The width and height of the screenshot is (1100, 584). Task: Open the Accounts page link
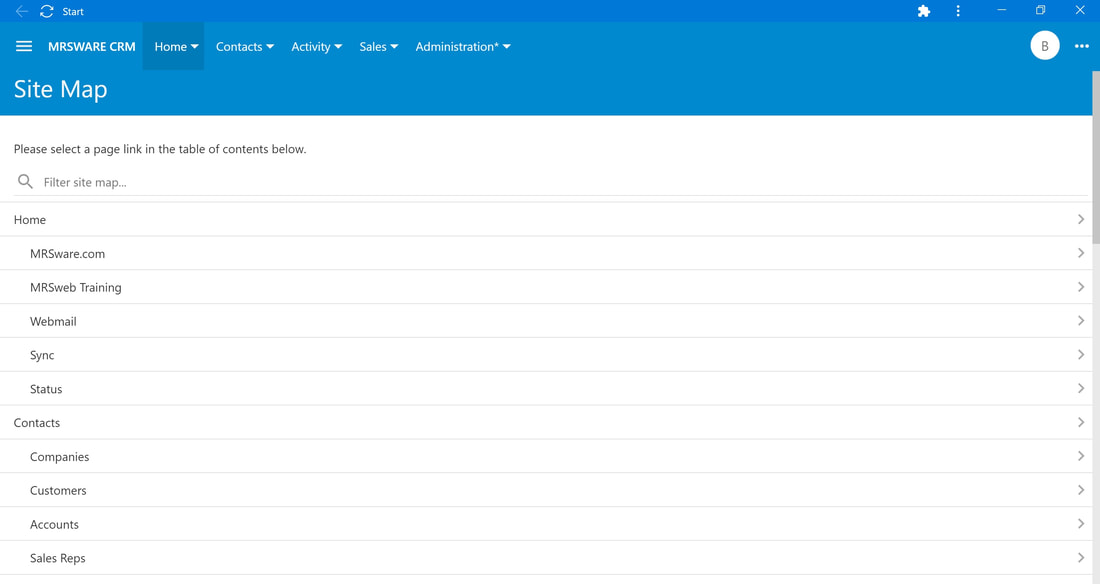coord(546,524)
